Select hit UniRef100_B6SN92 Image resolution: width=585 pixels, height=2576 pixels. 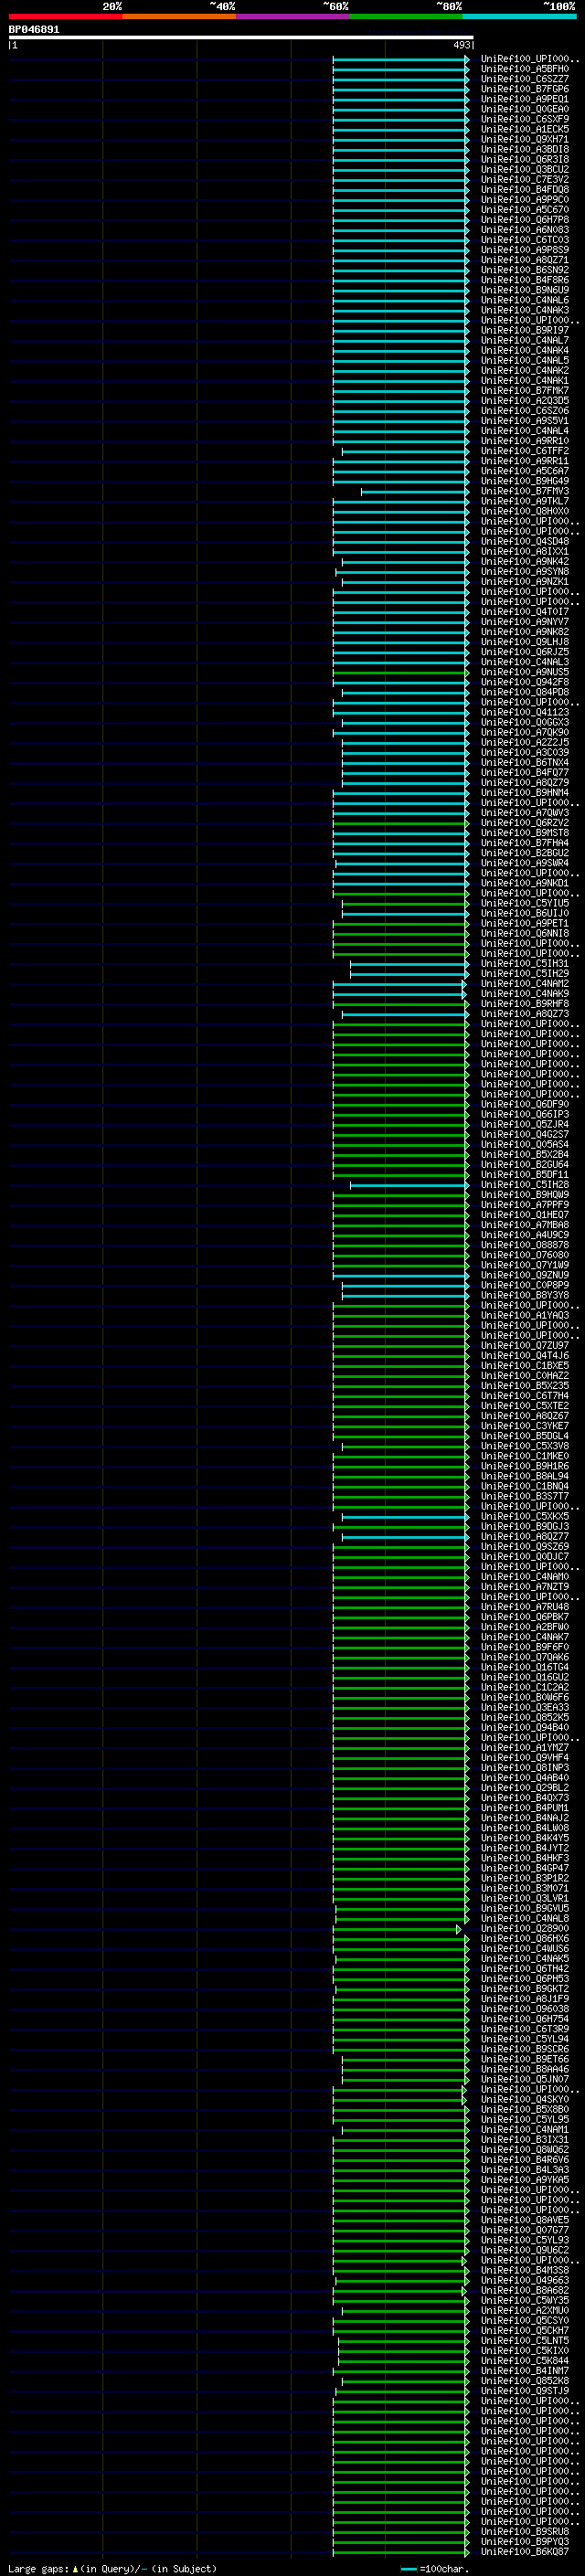point(524,270)
